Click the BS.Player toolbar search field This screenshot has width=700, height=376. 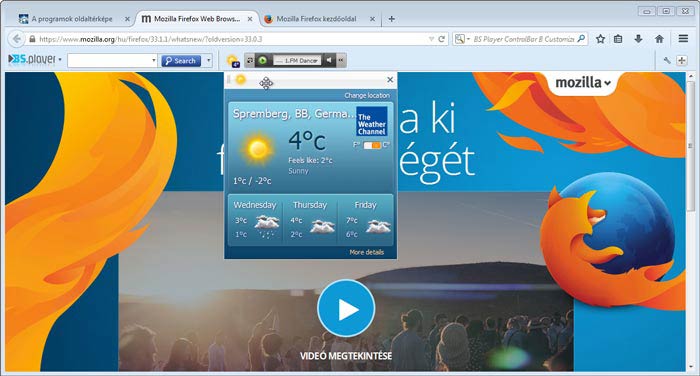pos(109,60)
